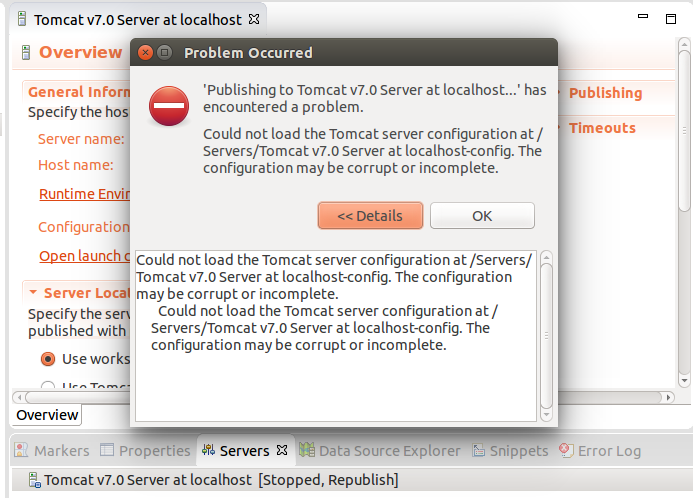Maximize the editor area

[x=671, y=19]
